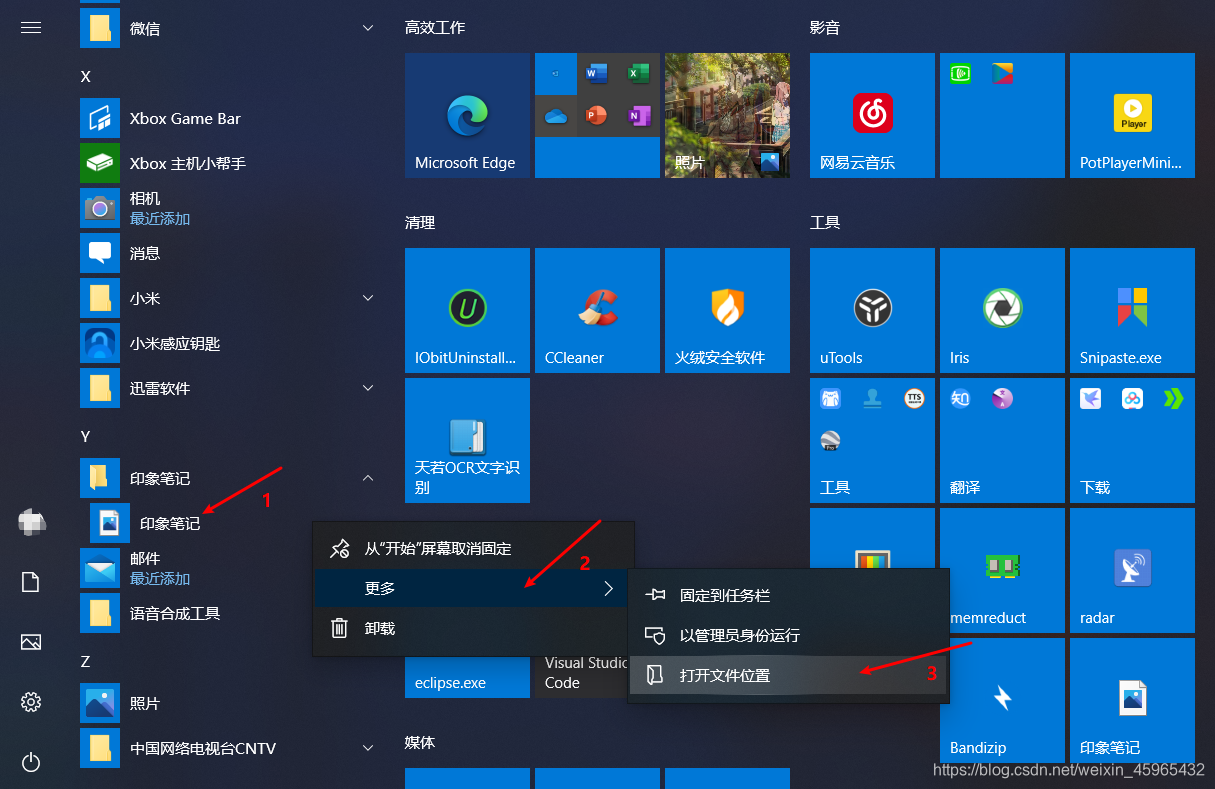Open 消息 messaging app
Screen dimensions: 1215x789
pos(230,253)
